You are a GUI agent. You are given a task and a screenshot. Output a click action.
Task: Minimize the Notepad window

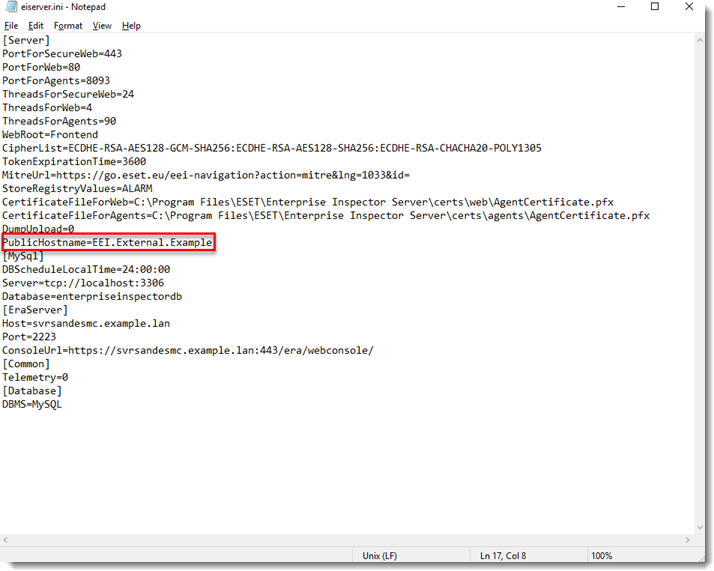click(621, 7)
